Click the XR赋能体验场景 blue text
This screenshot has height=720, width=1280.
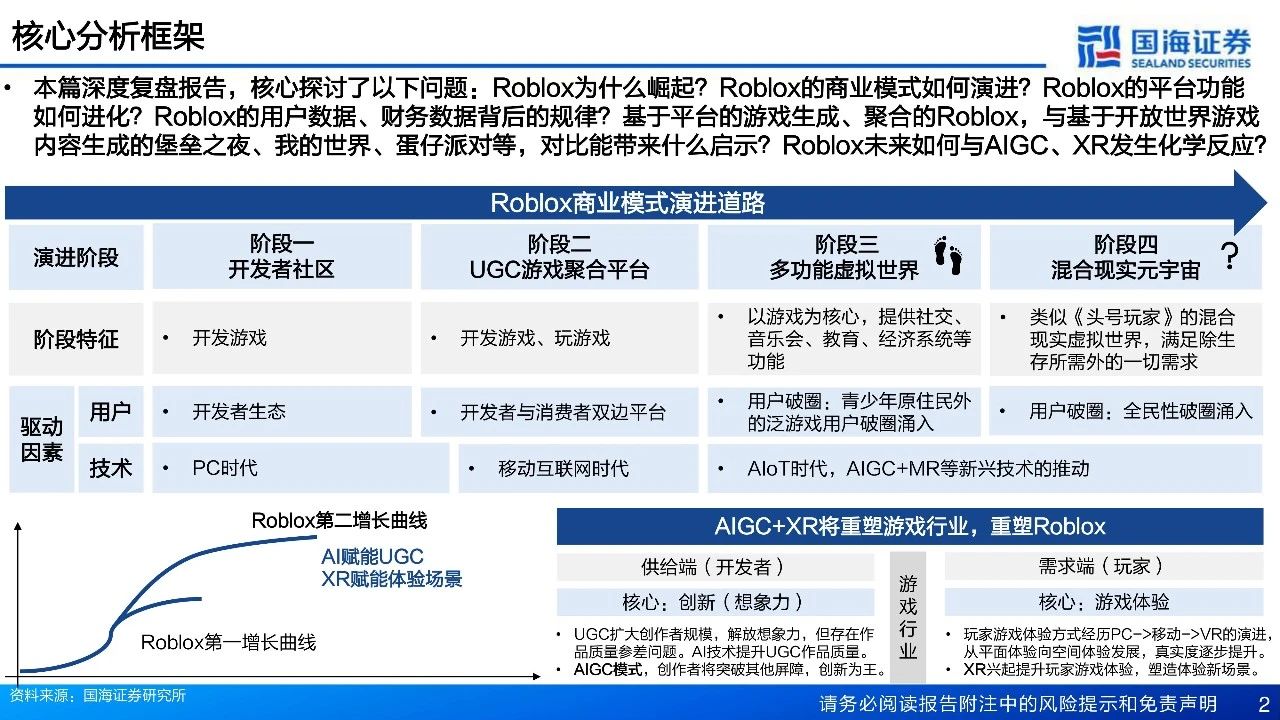tap(392, 578)
